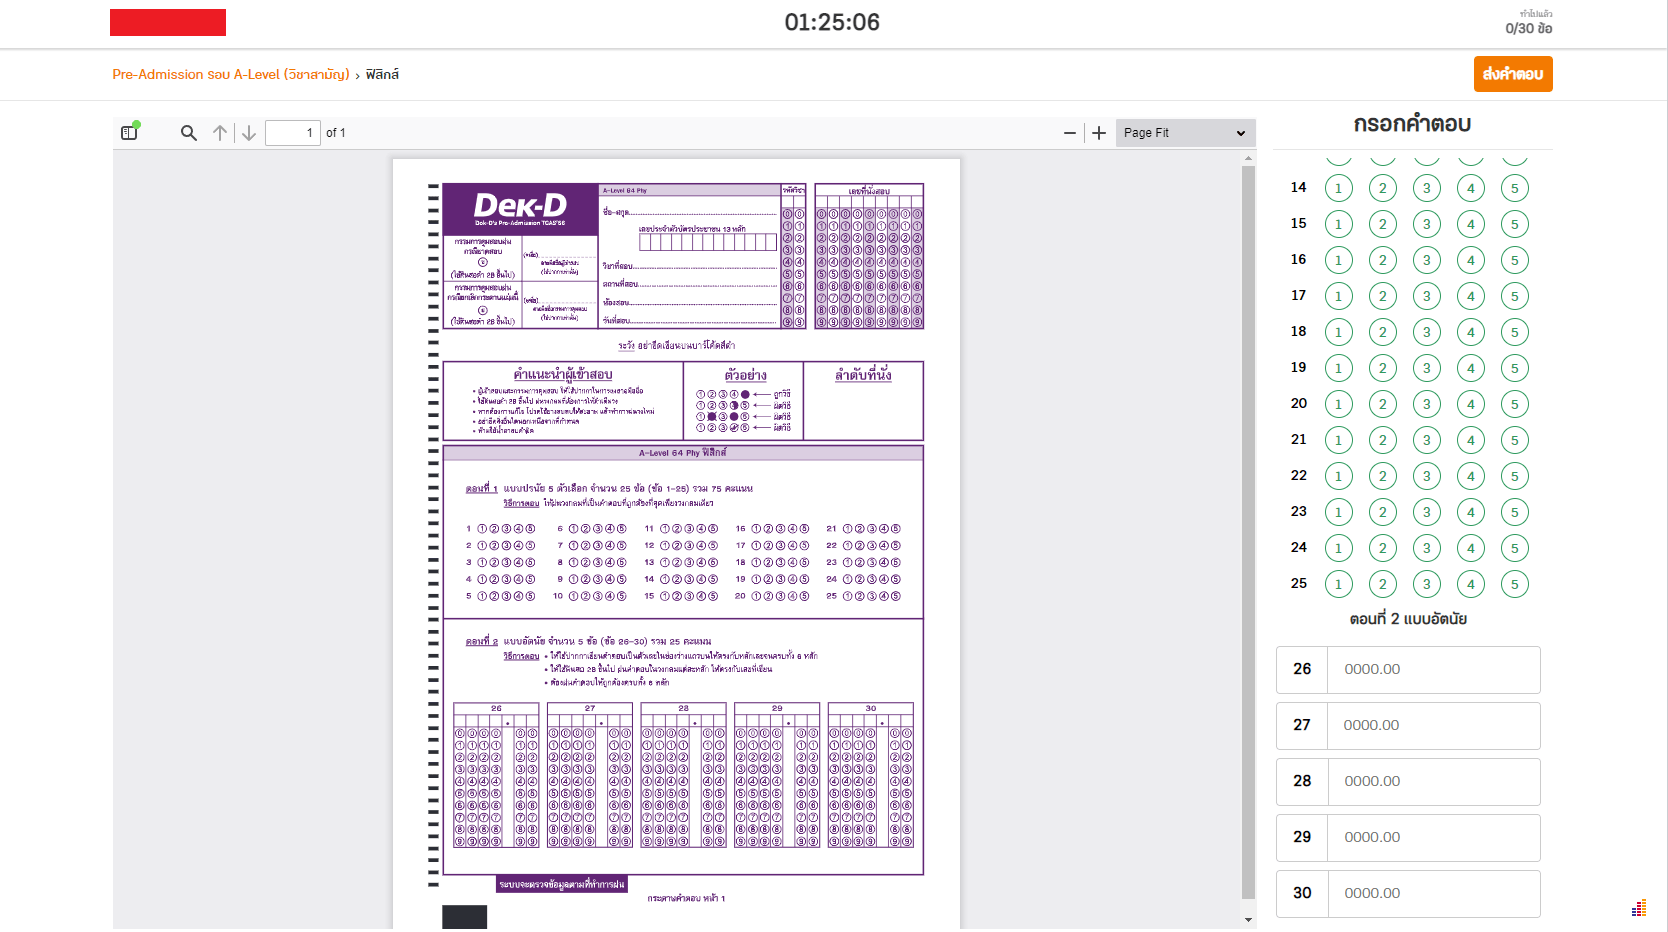The height and width of the screenshot is (932, 1668).
Task: Click the small orange icon at bottom right
Action: pyautogui.click(x=1638, y=908)
